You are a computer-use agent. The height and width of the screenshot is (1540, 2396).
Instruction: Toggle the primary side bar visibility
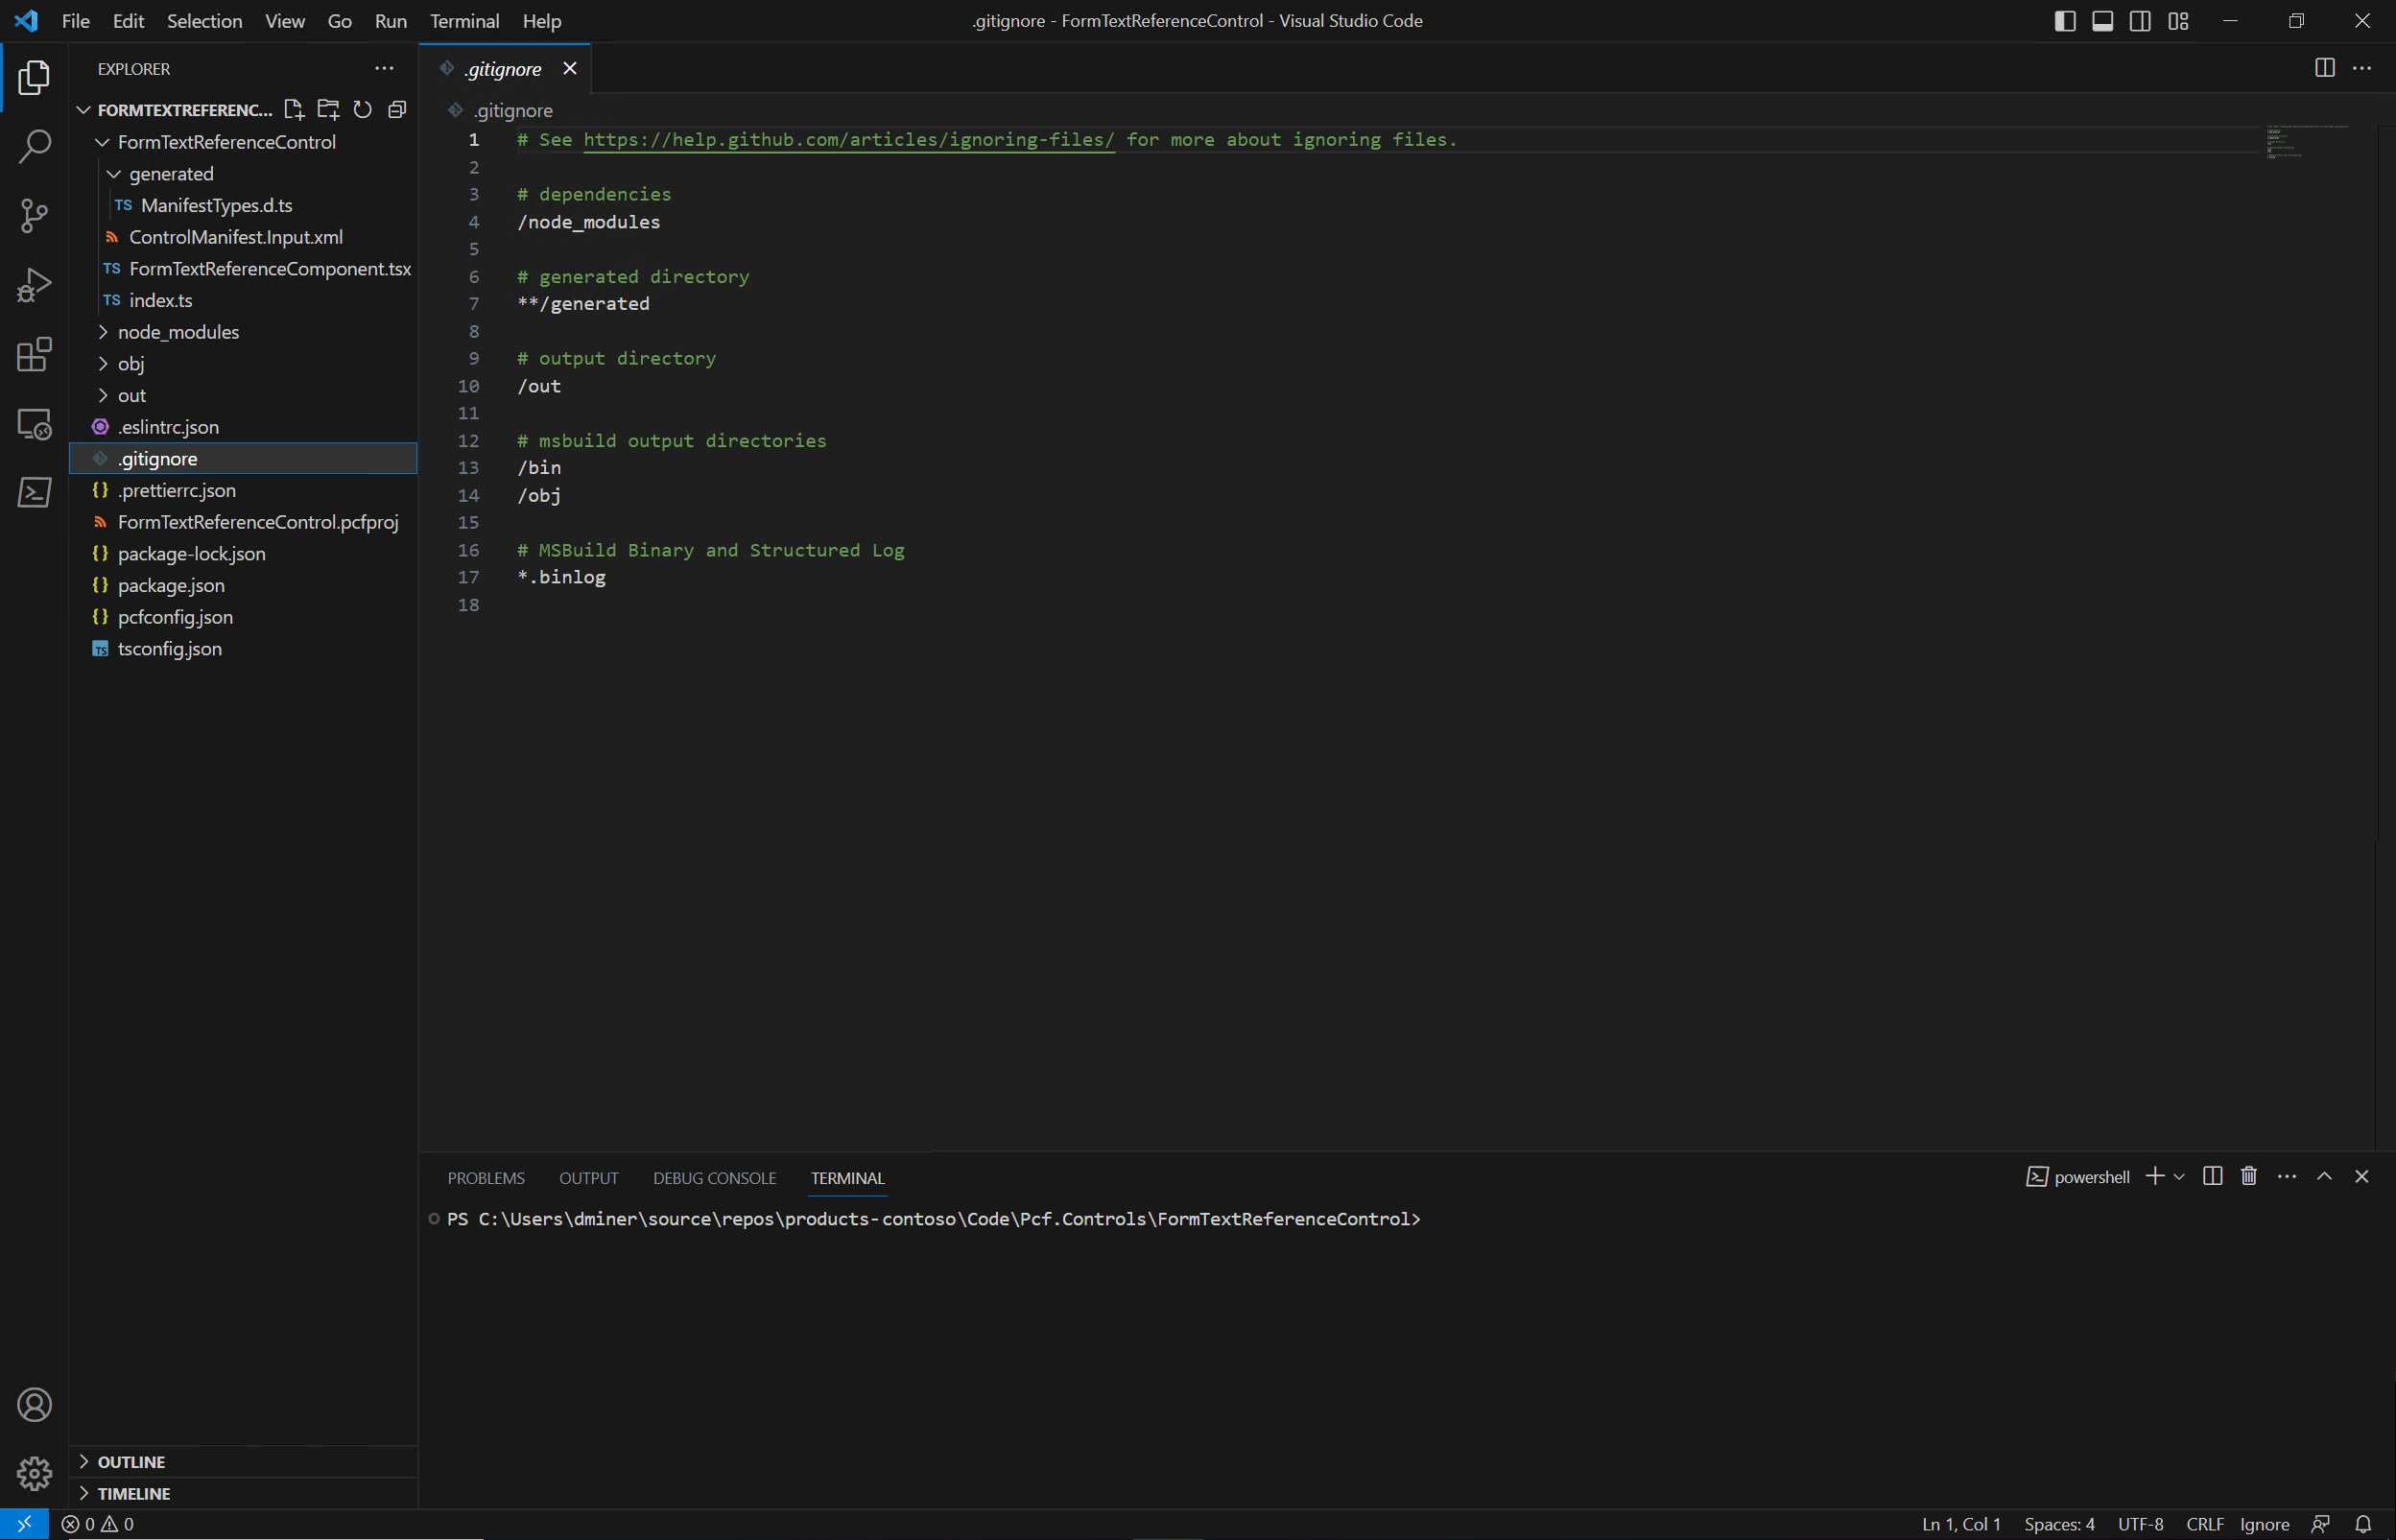click(x=2064, y=21)
